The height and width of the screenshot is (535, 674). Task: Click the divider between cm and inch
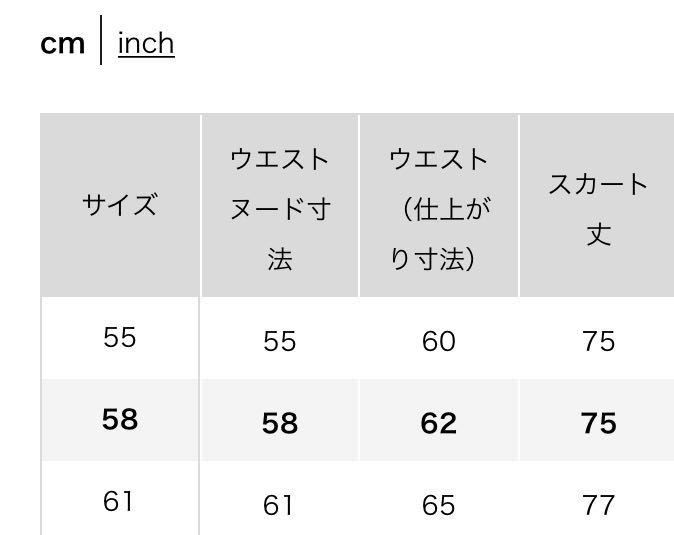[101, 41]
